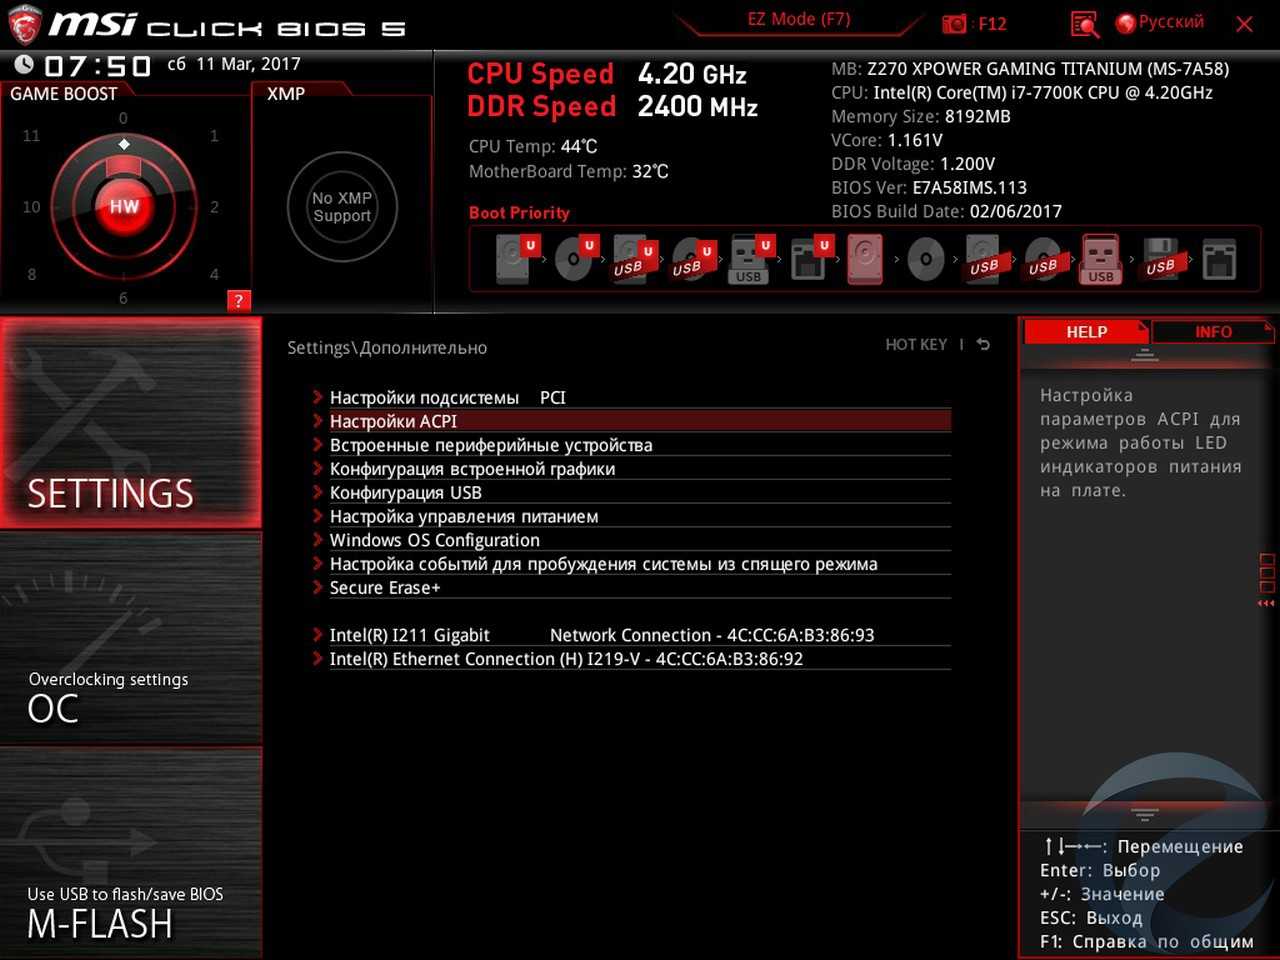Screen dimensions: 1280x960
Task: Click the red question mark under Game Boost
Action: 238,300
